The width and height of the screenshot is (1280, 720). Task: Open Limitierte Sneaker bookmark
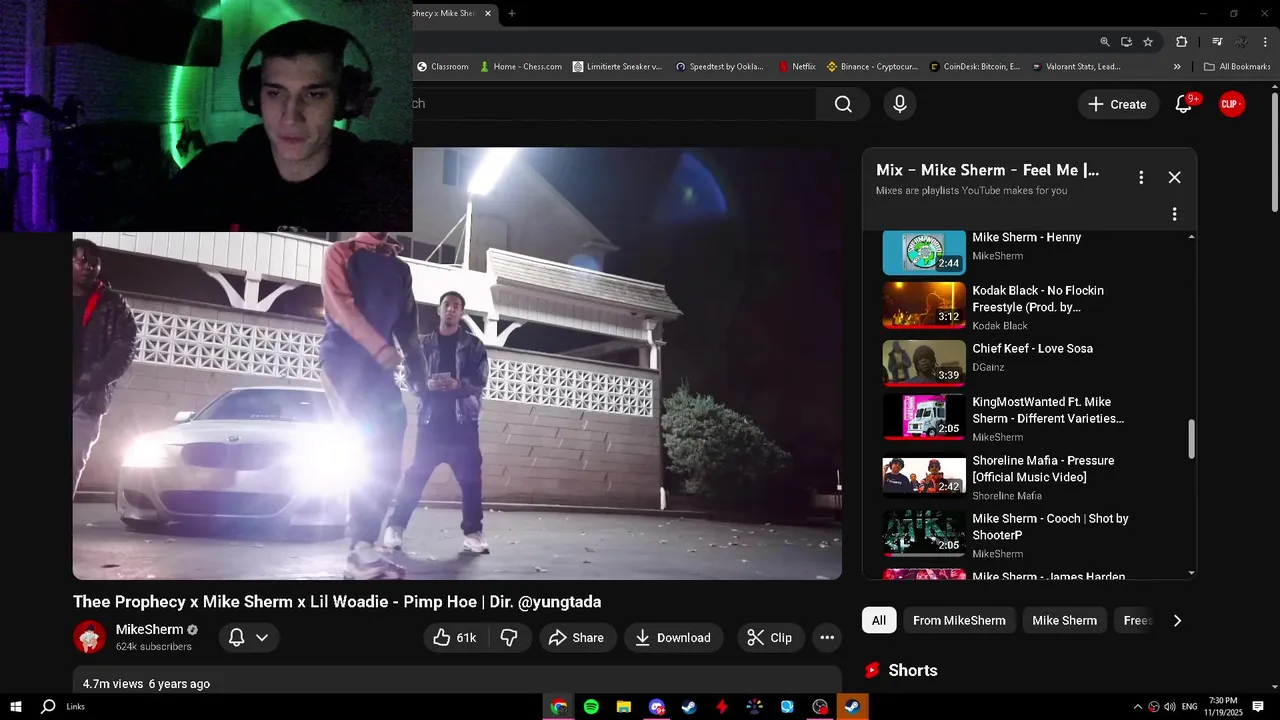click(x=617, y=67)
